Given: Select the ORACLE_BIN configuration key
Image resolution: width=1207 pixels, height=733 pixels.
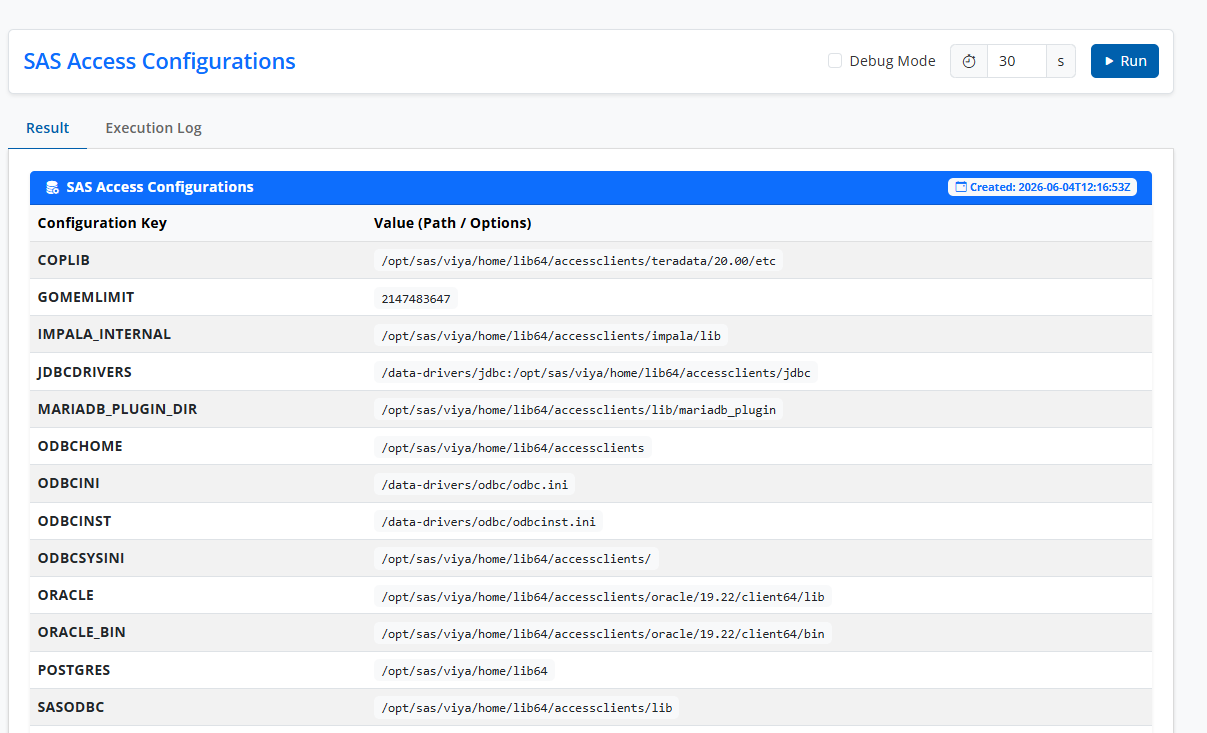Looking at the screenshot, I should coord(82,632).
